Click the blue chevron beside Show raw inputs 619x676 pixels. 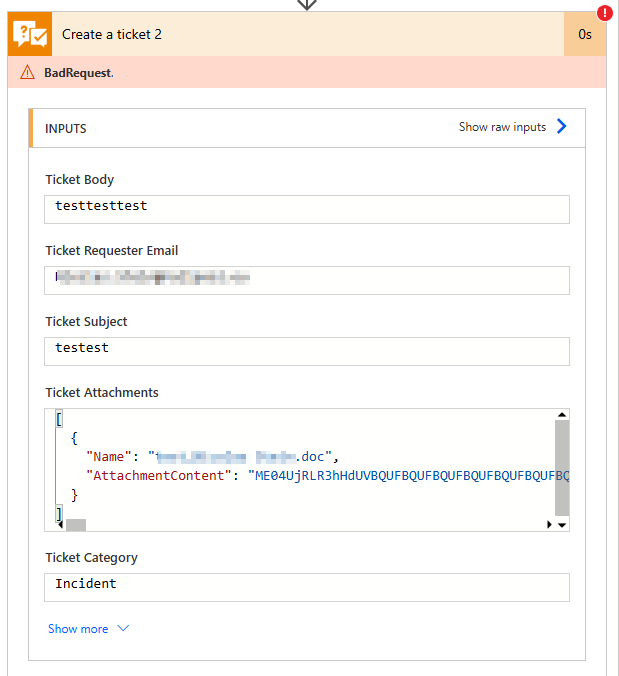point(562,127)
